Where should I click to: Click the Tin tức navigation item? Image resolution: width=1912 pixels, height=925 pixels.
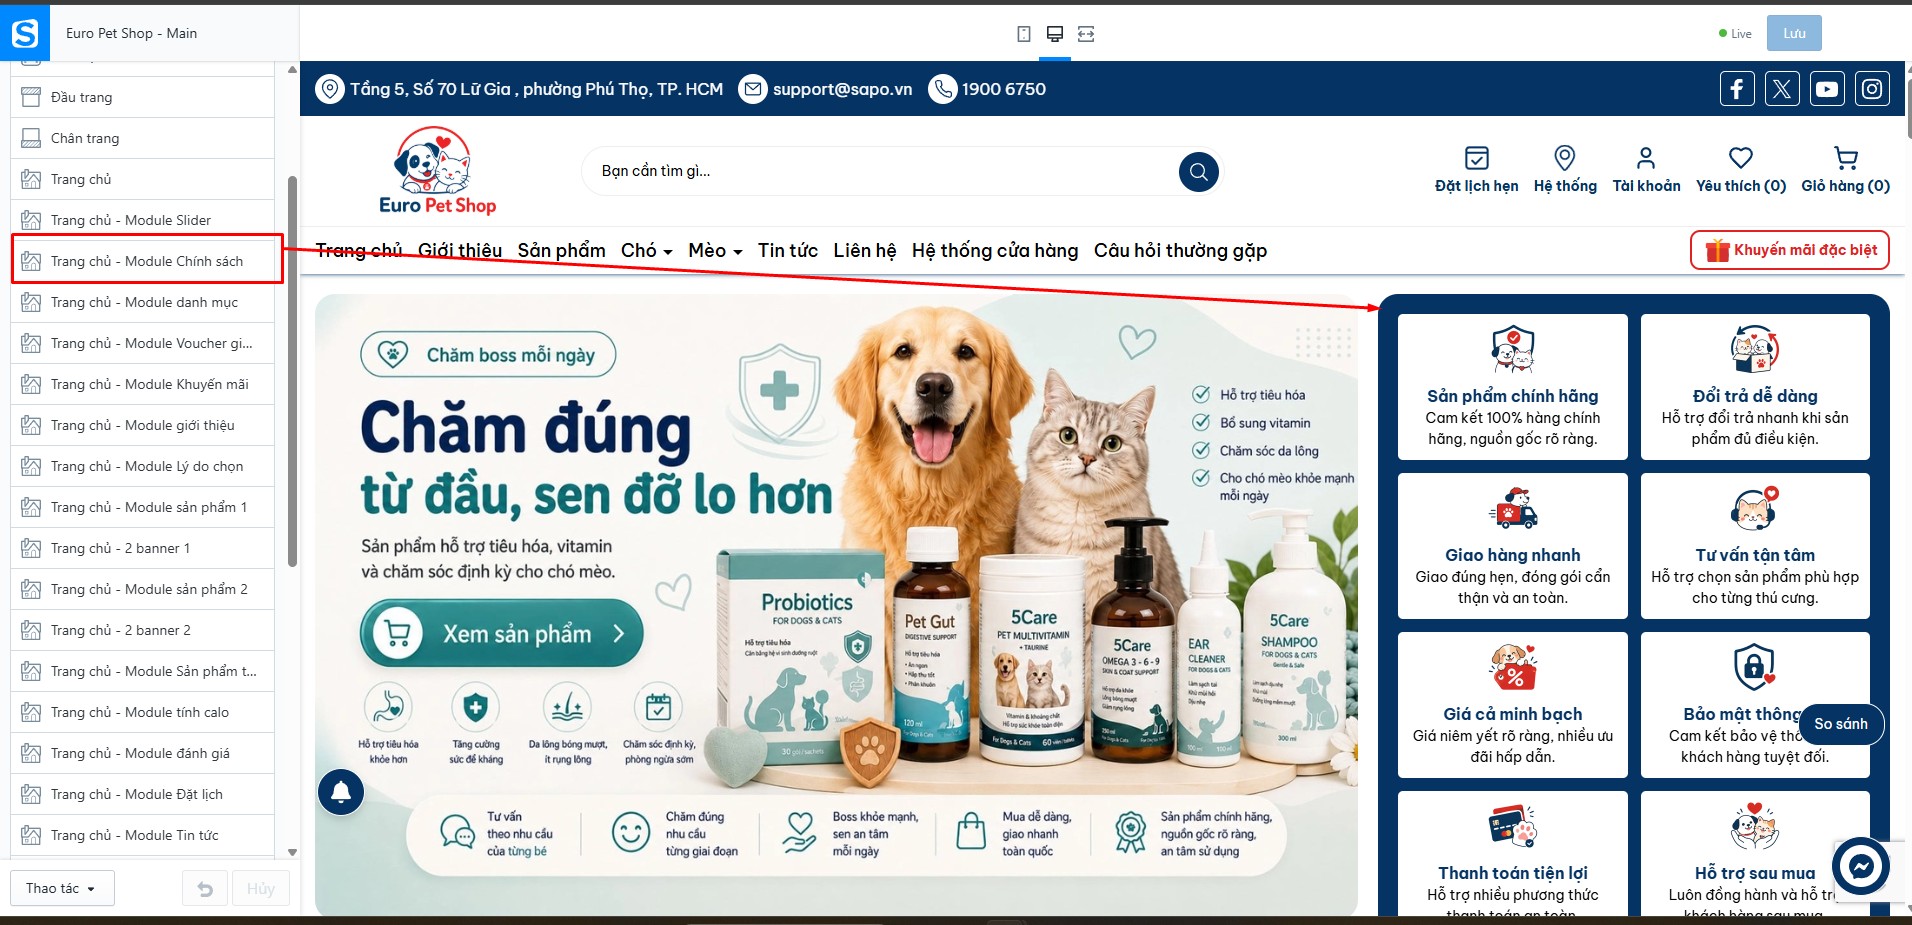pyautogui.click(x=788, y=250)
